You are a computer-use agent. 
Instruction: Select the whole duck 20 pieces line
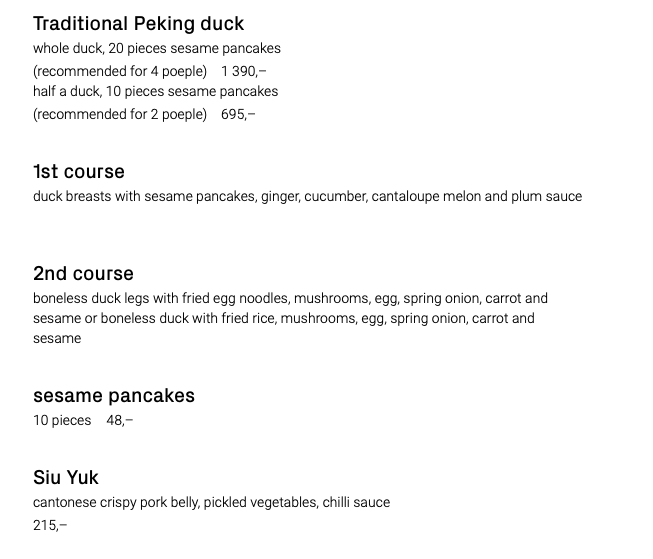[157, 48]
